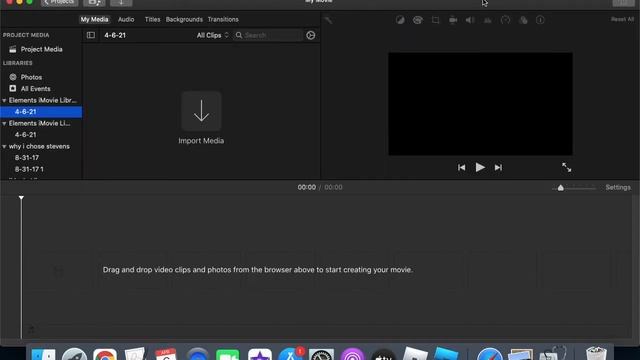
Task: Open the Trash in the Dock
Action: pyautogui.click(x=596, y=353)
